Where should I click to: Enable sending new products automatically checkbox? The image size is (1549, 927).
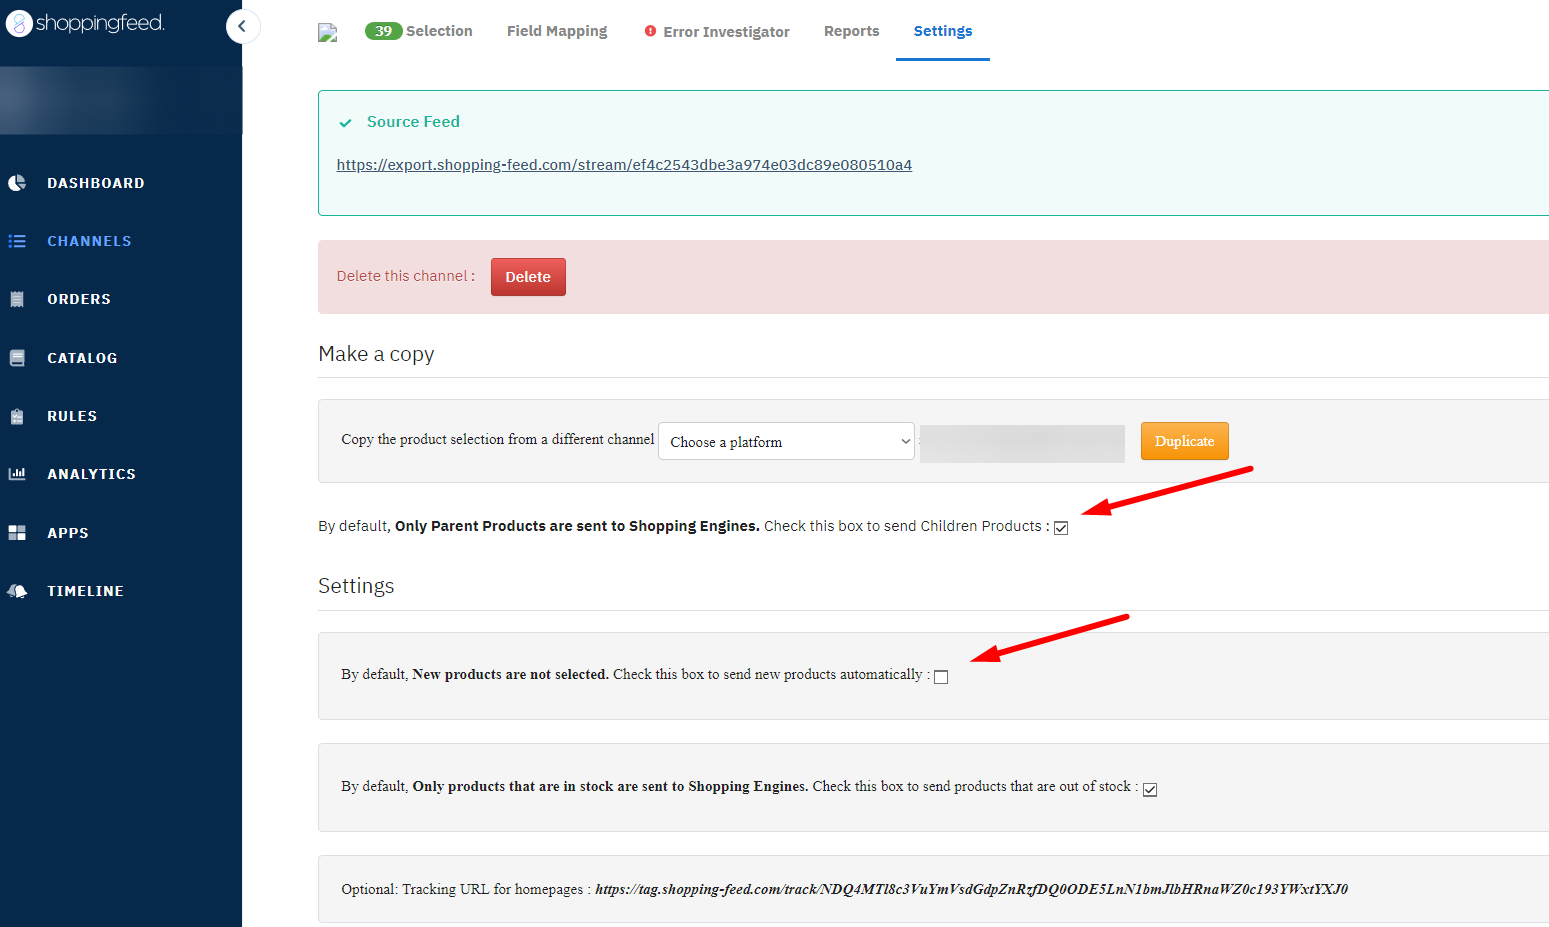pos(941,677)
